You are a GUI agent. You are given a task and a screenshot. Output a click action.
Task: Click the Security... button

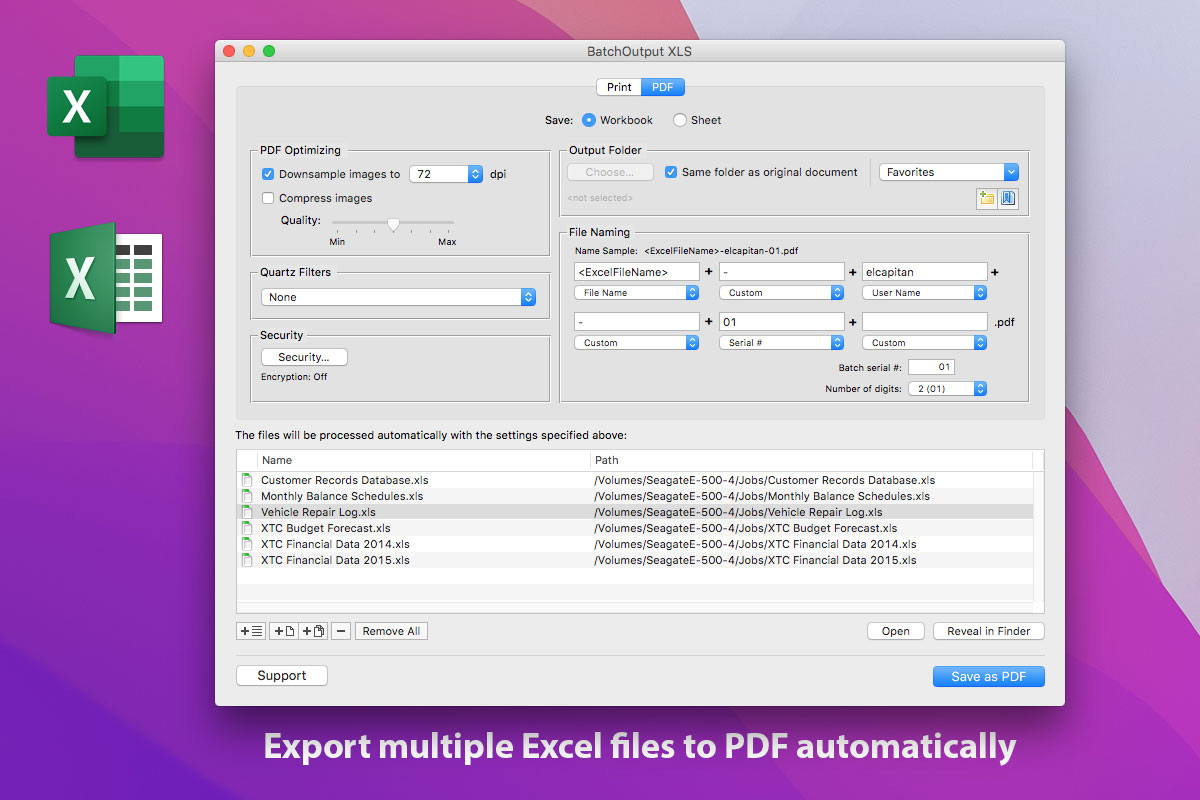click(304, 357)
